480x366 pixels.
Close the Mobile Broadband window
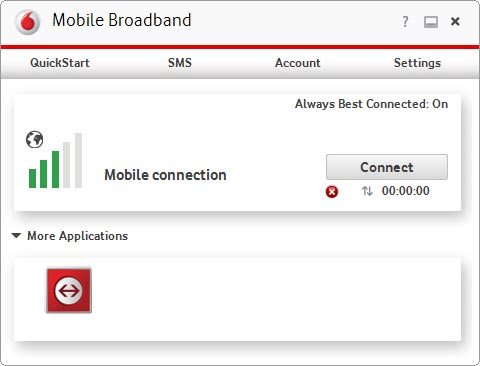[455, 22]
